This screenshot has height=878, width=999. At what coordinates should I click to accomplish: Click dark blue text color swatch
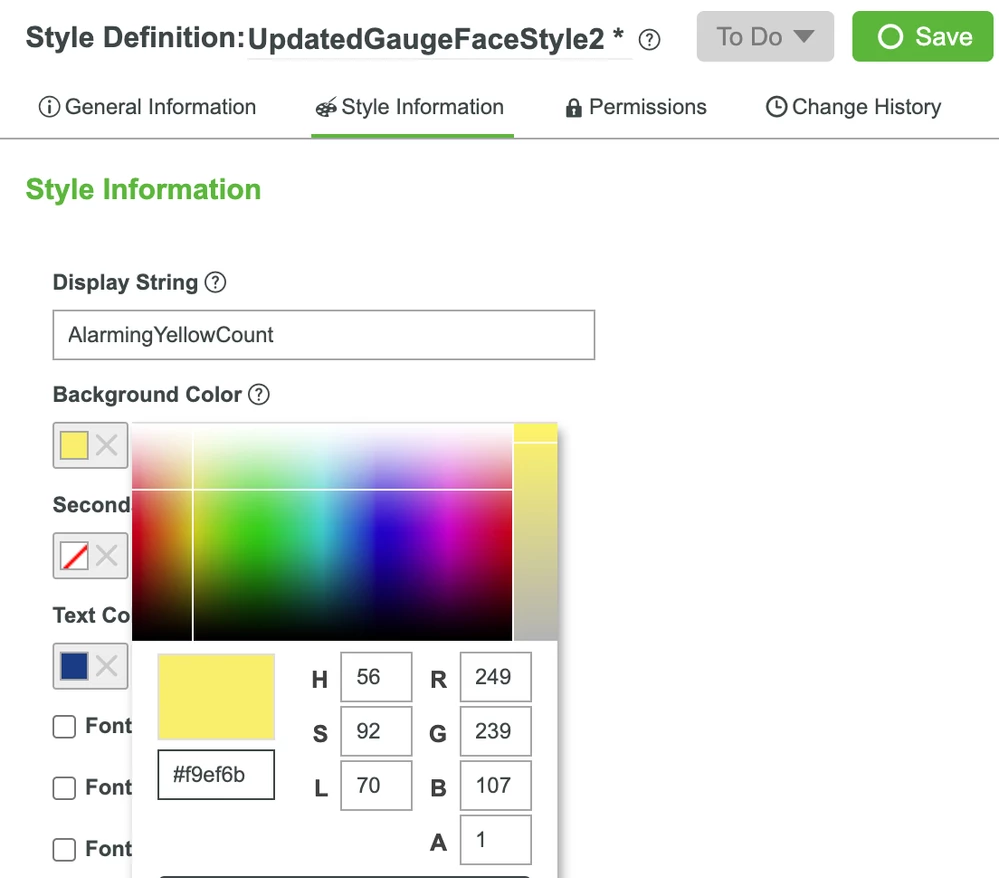point(74,666)
